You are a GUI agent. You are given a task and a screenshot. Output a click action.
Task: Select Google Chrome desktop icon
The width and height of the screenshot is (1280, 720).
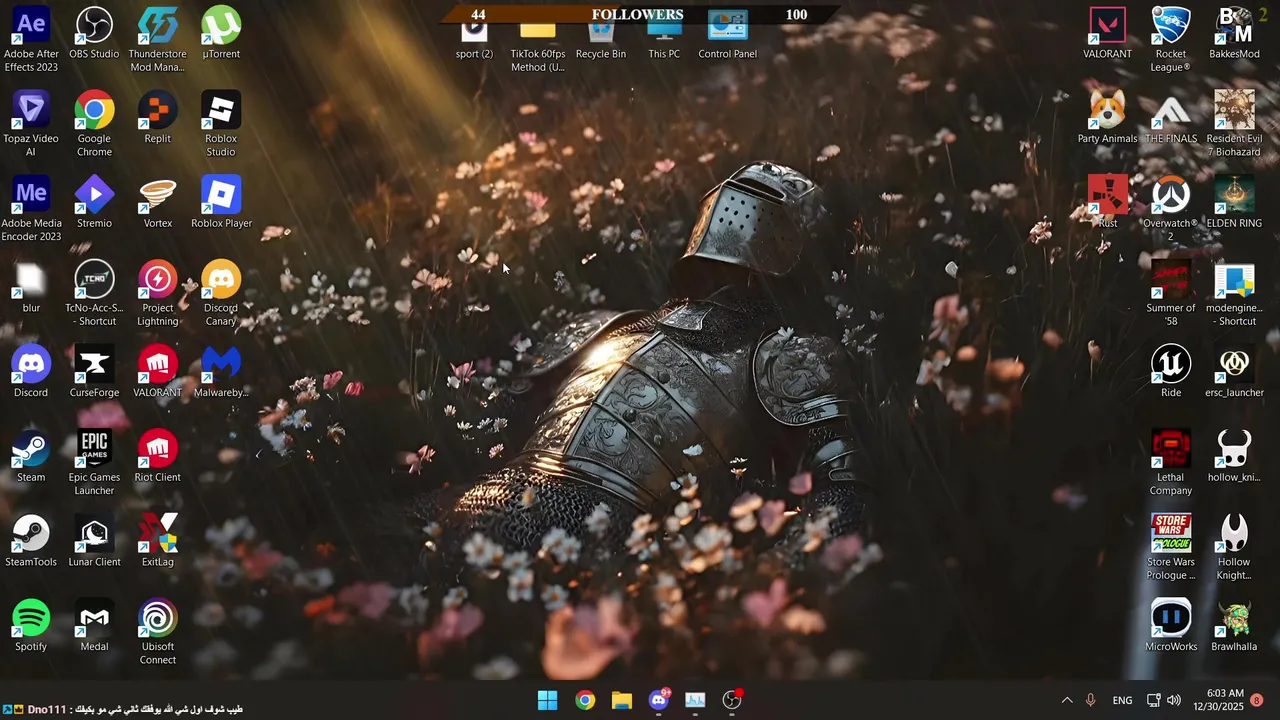tap(94, 125)
